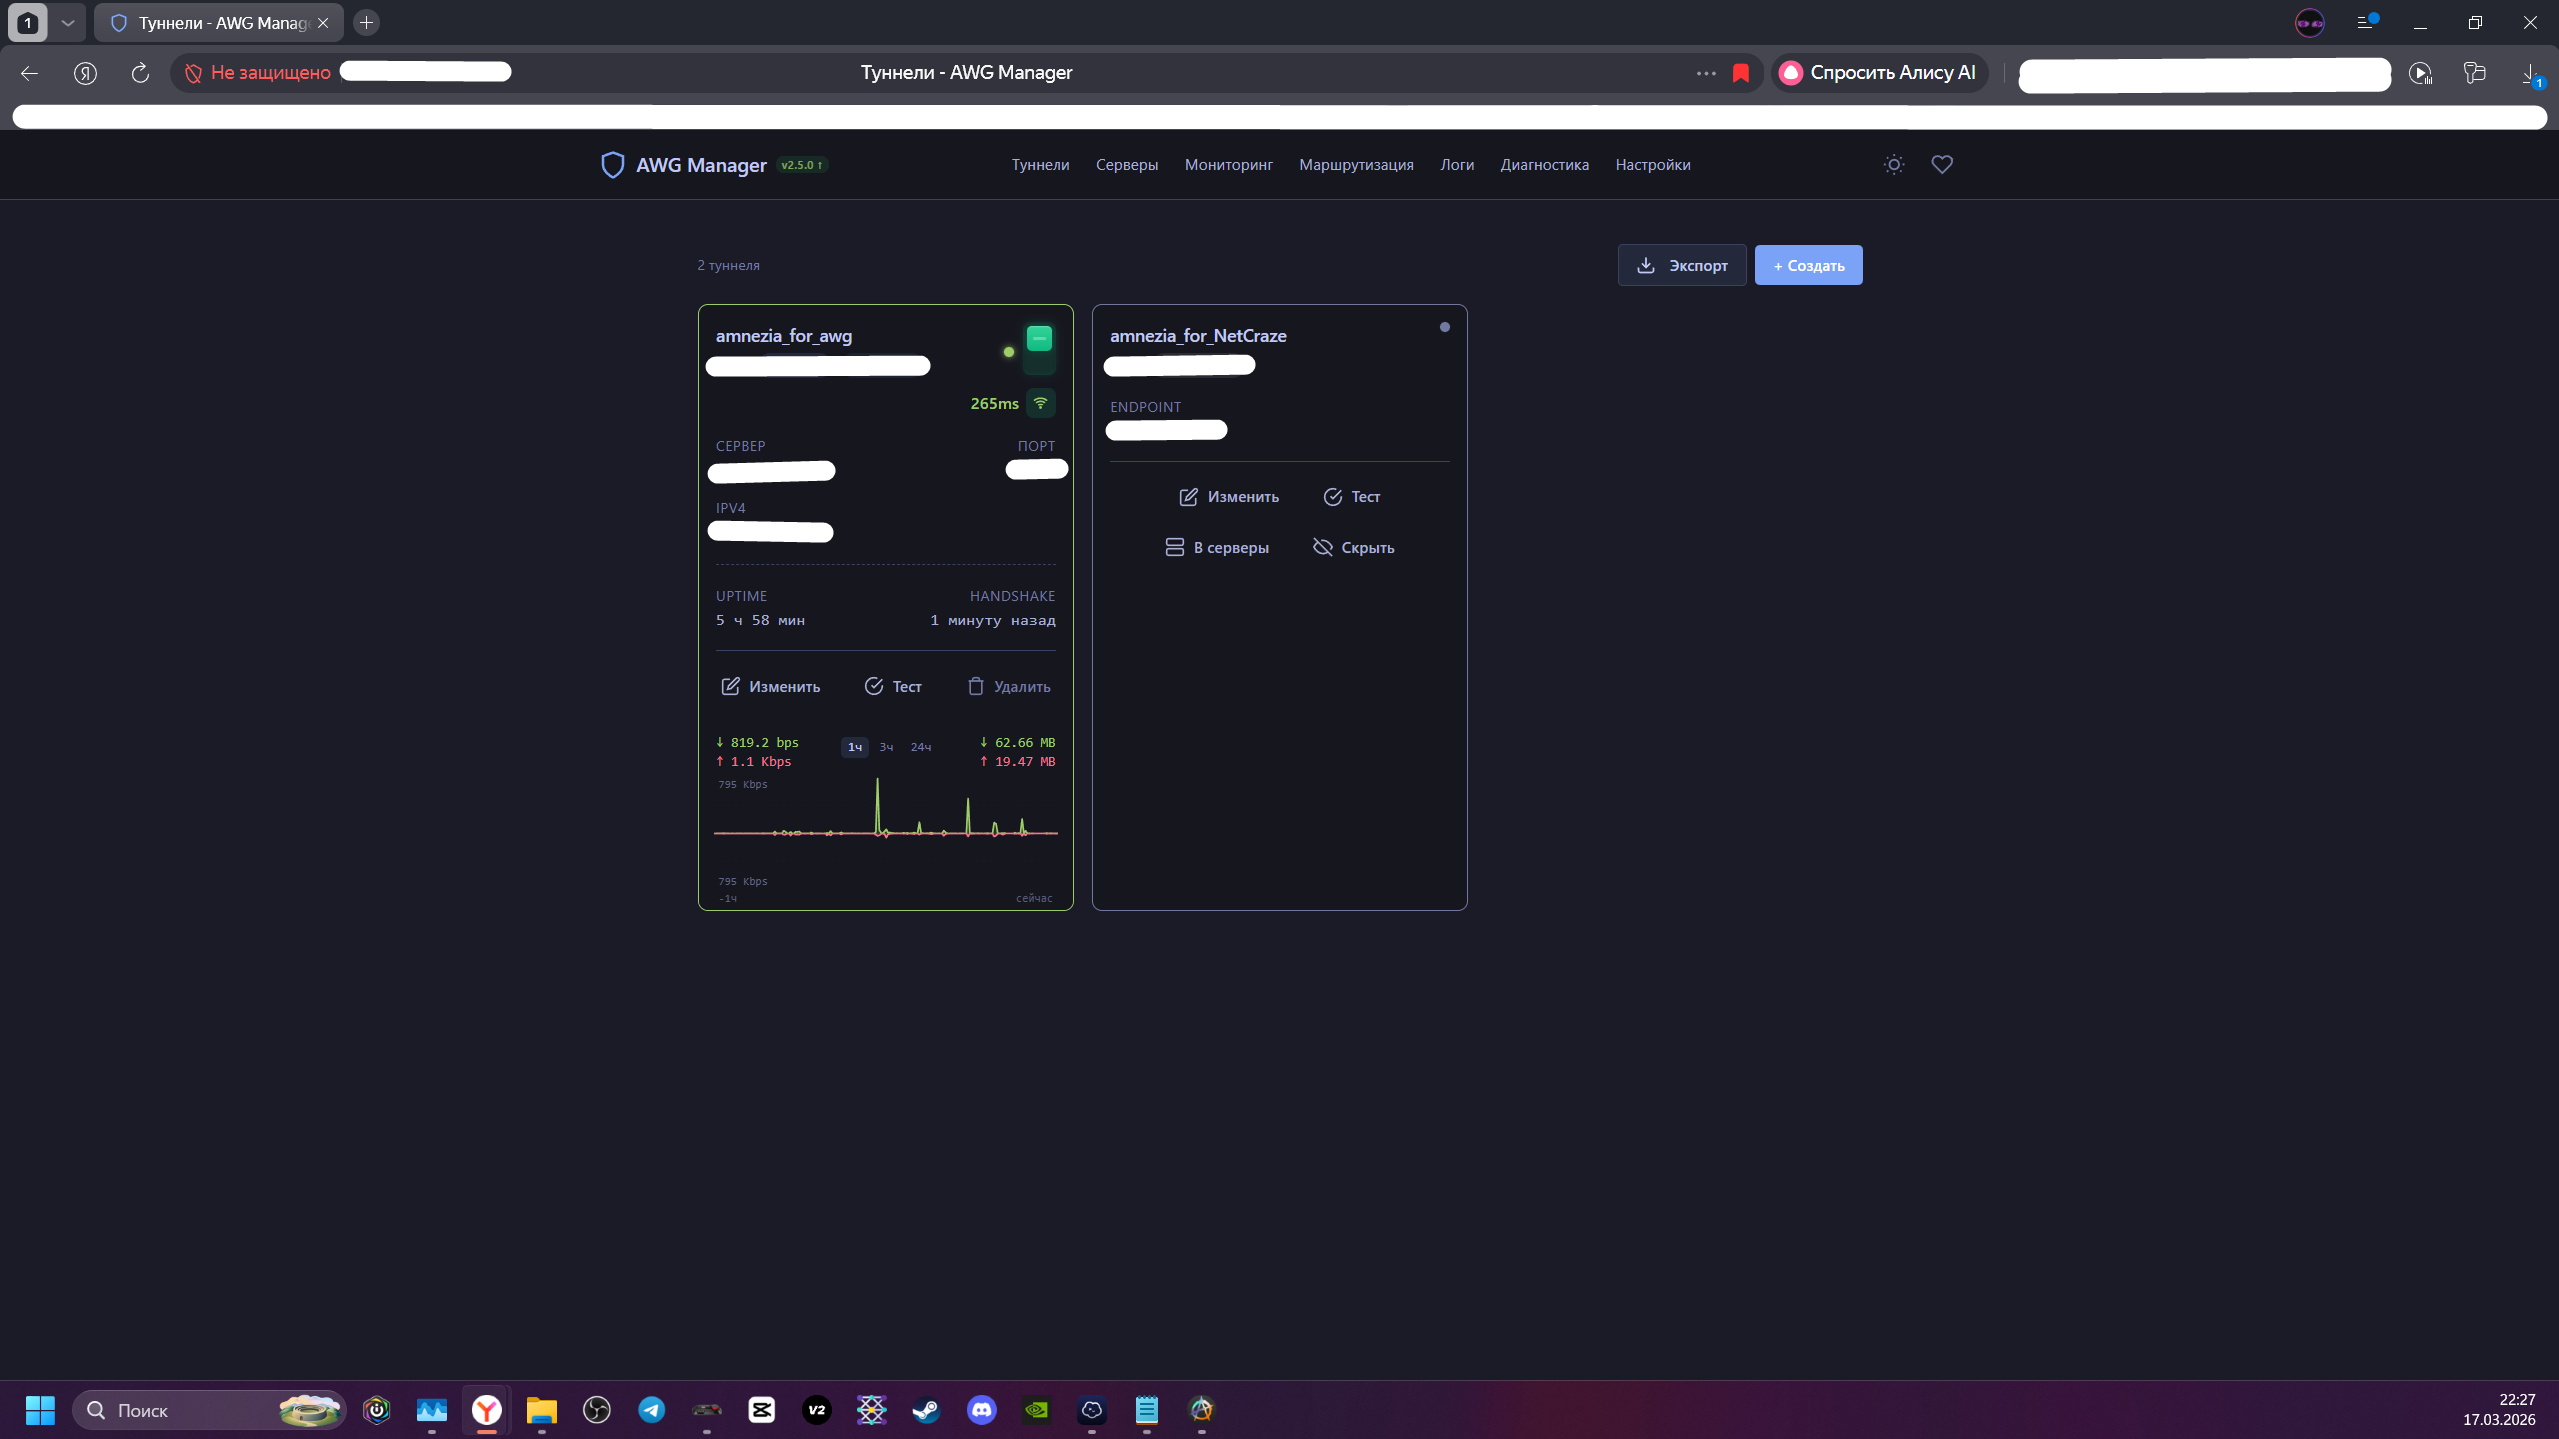2559x1439 pixels.
Task: Click Удалить on amnezia_for_awg card
Action: (1008, 687)
